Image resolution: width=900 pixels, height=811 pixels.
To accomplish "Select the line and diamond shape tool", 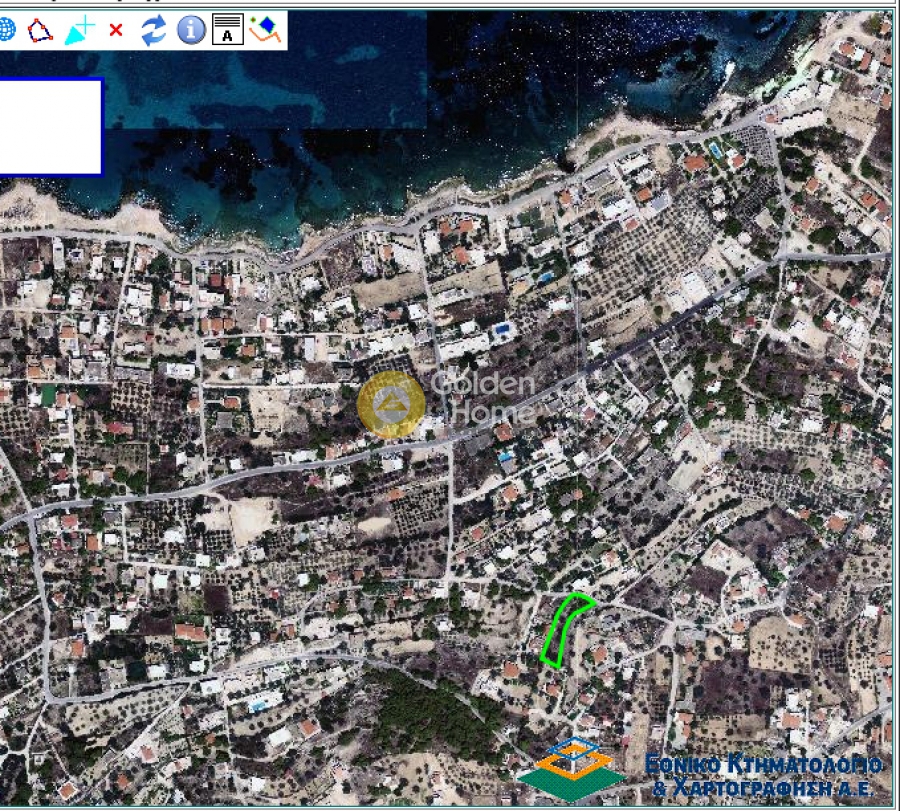I will point(265,31).
